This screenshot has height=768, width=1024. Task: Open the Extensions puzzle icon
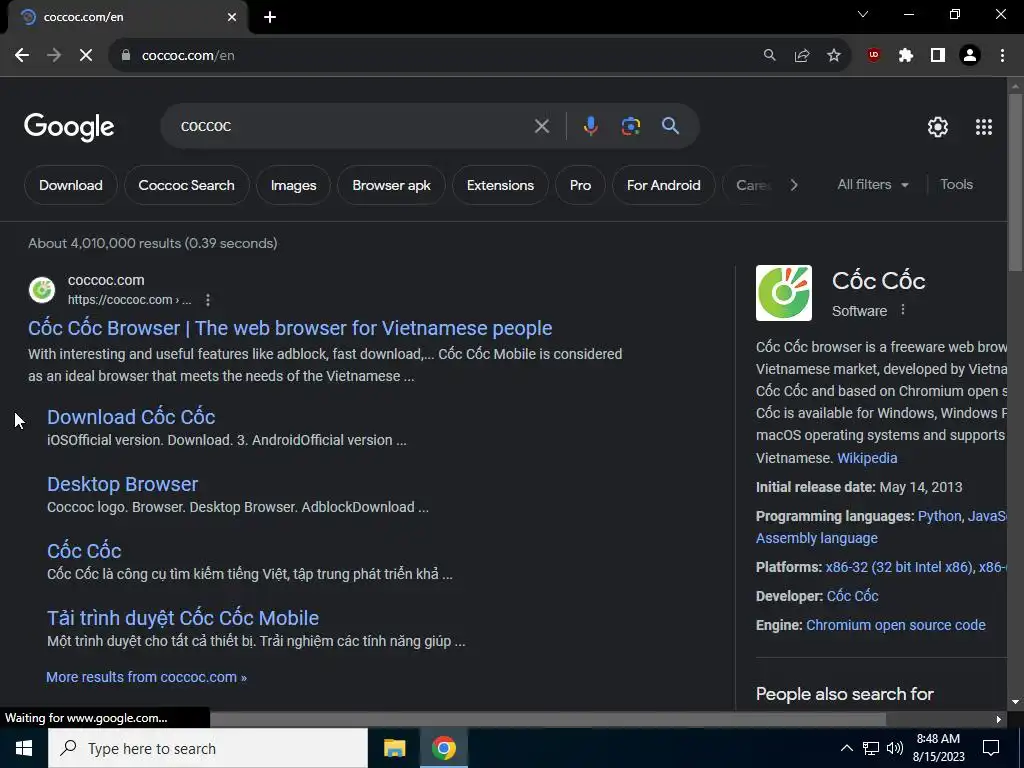coord(905,56)
